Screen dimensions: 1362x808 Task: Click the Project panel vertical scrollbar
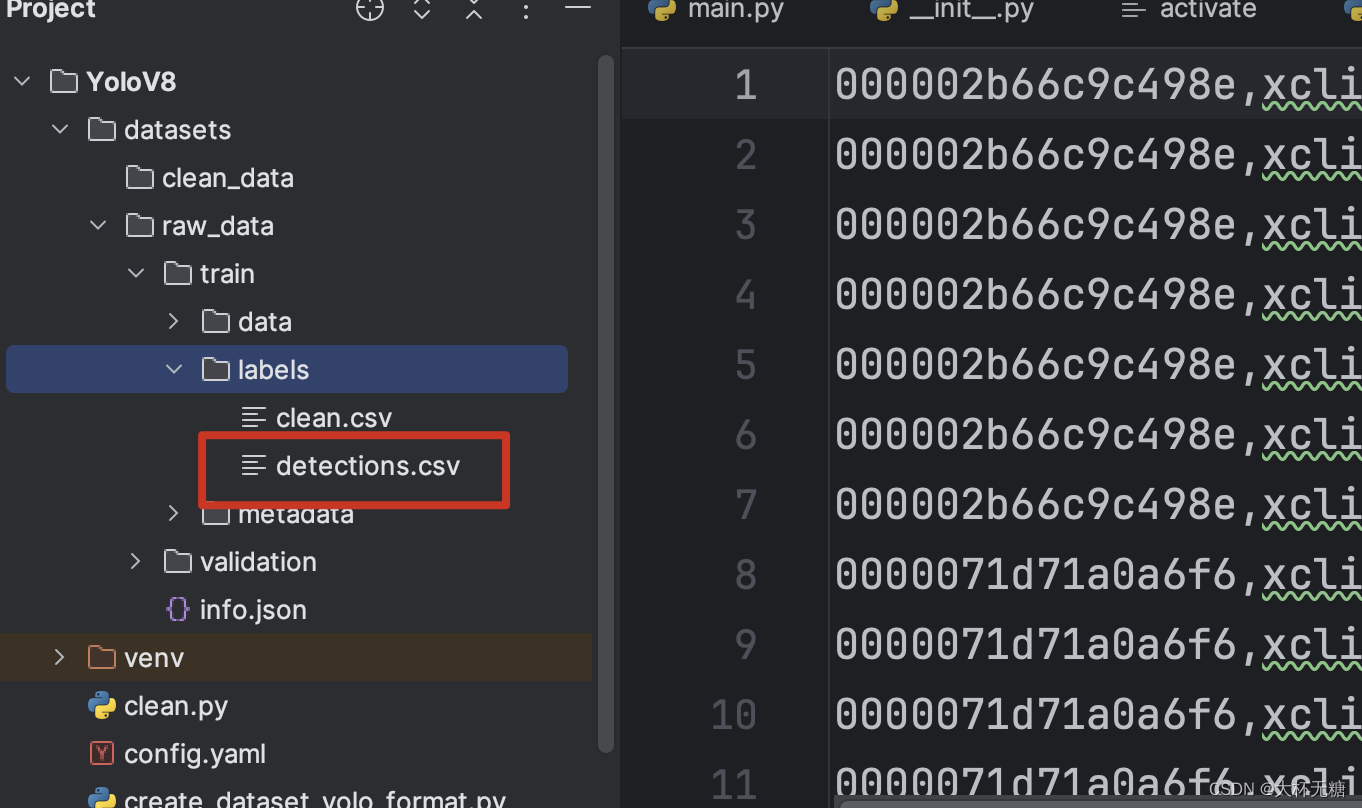pos(605,400)
